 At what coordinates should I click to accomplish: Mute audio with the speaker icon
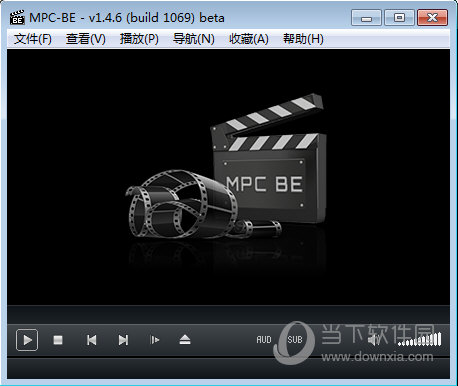pyautogui.click(x=374, y=340)
